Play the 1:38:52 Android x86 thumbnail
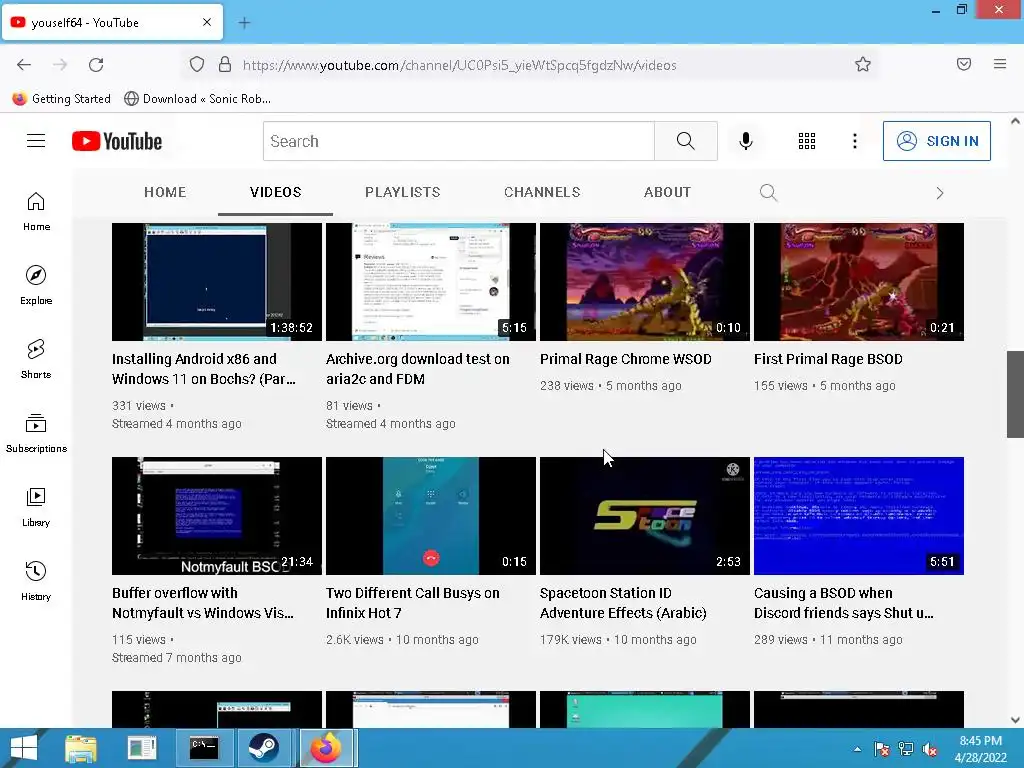Screen dimensions: 1024x768 [217, 282]
